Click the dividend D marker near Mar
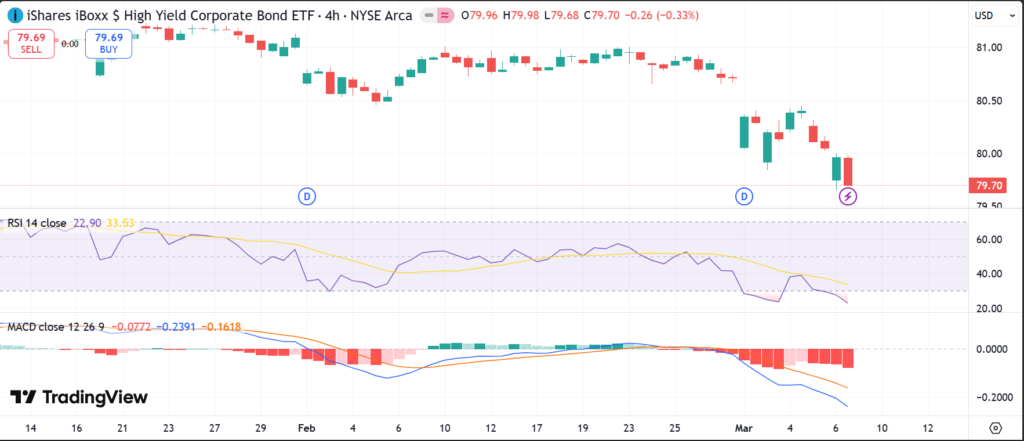This screenshot has width=1024, height=441. click(743, 195)
